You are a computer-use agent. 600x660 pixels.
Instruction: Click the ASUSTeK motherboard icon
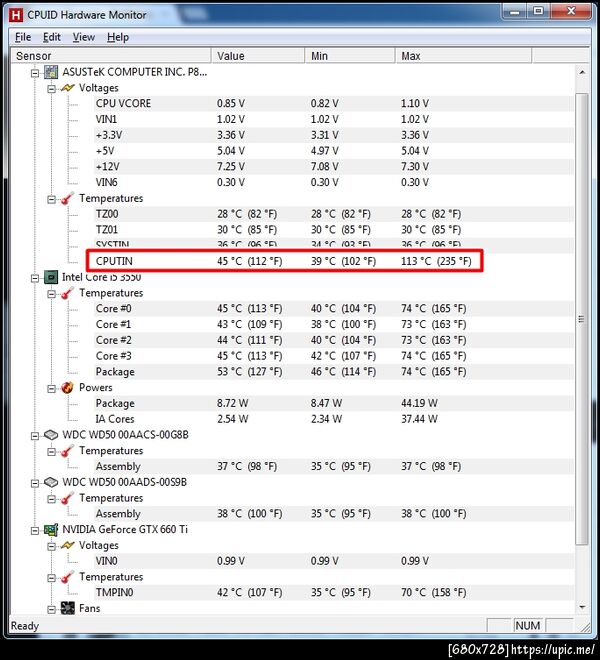[x=51, y=72]
